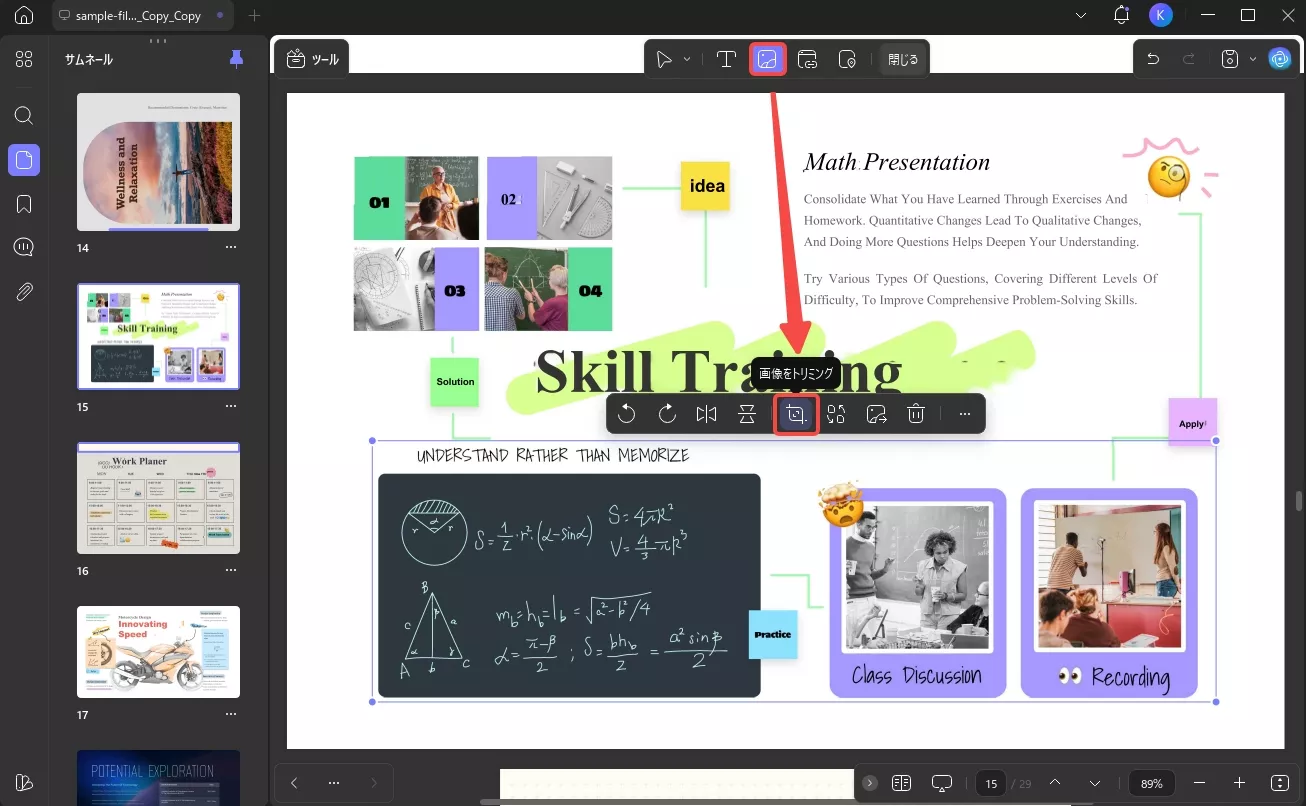Open the ツール menu button
This screenshot has height=806, width=1306.
coord(313,59)
